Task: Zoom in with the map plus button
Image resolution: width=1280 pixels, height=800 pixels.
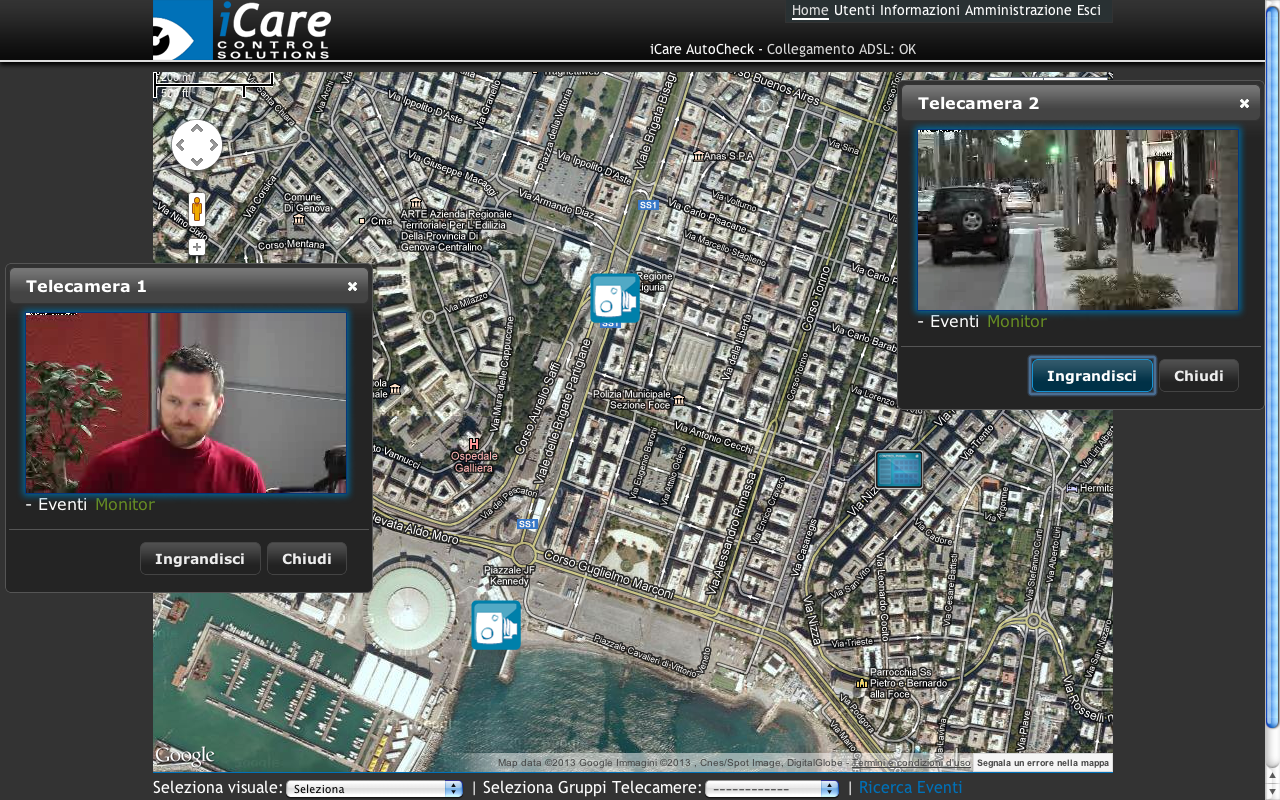Action: coord(197,247)
